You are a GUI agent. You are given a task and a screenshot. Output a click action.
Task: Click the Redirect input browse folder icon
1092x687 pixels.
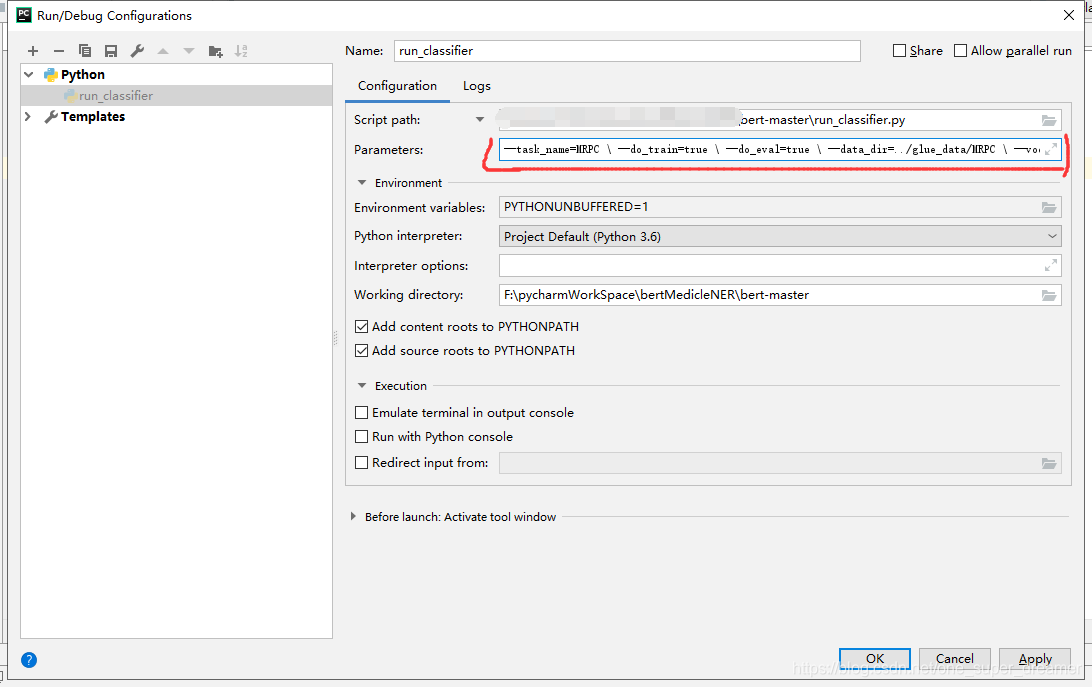pyautogui.click(x=1049, y=463)
